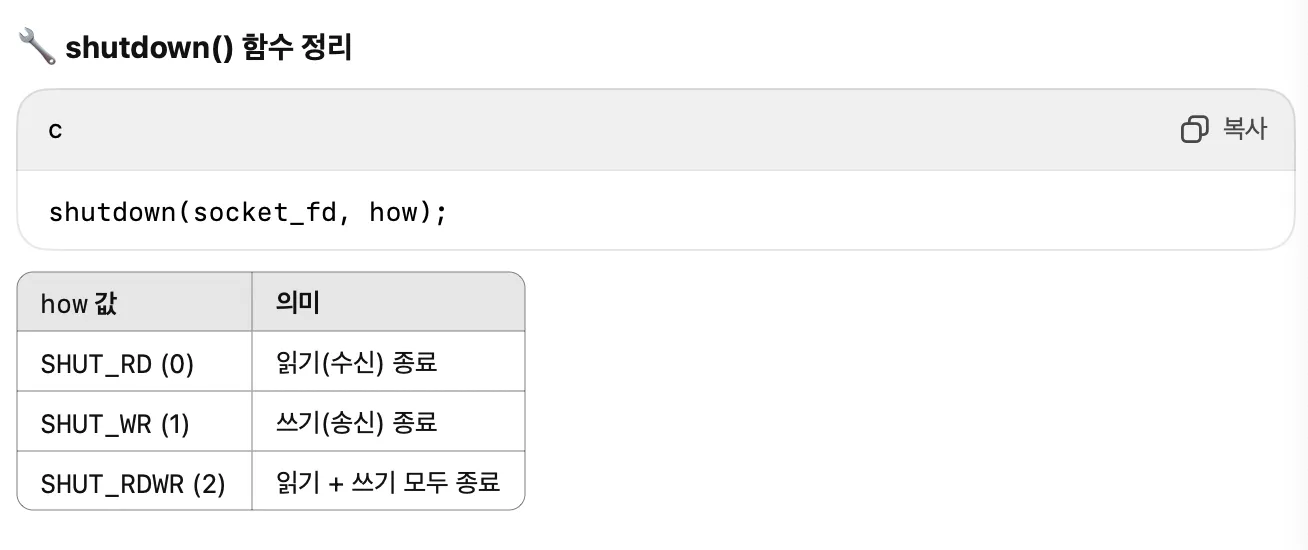The width and height of the screenshot is (1308, 550).
Task: Click "shutdown()" in the section heading
Action: 149,47
